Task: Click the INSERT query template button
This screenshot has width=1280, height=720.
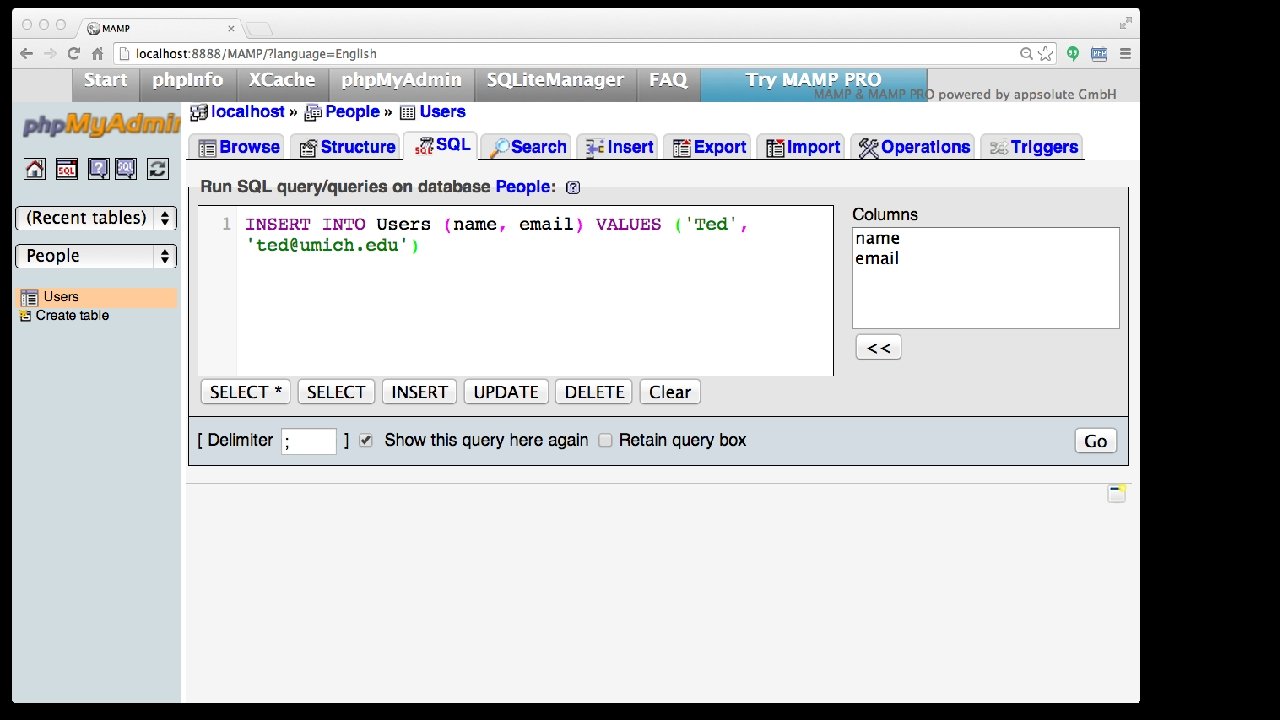Action: click(x=419, y=392)
